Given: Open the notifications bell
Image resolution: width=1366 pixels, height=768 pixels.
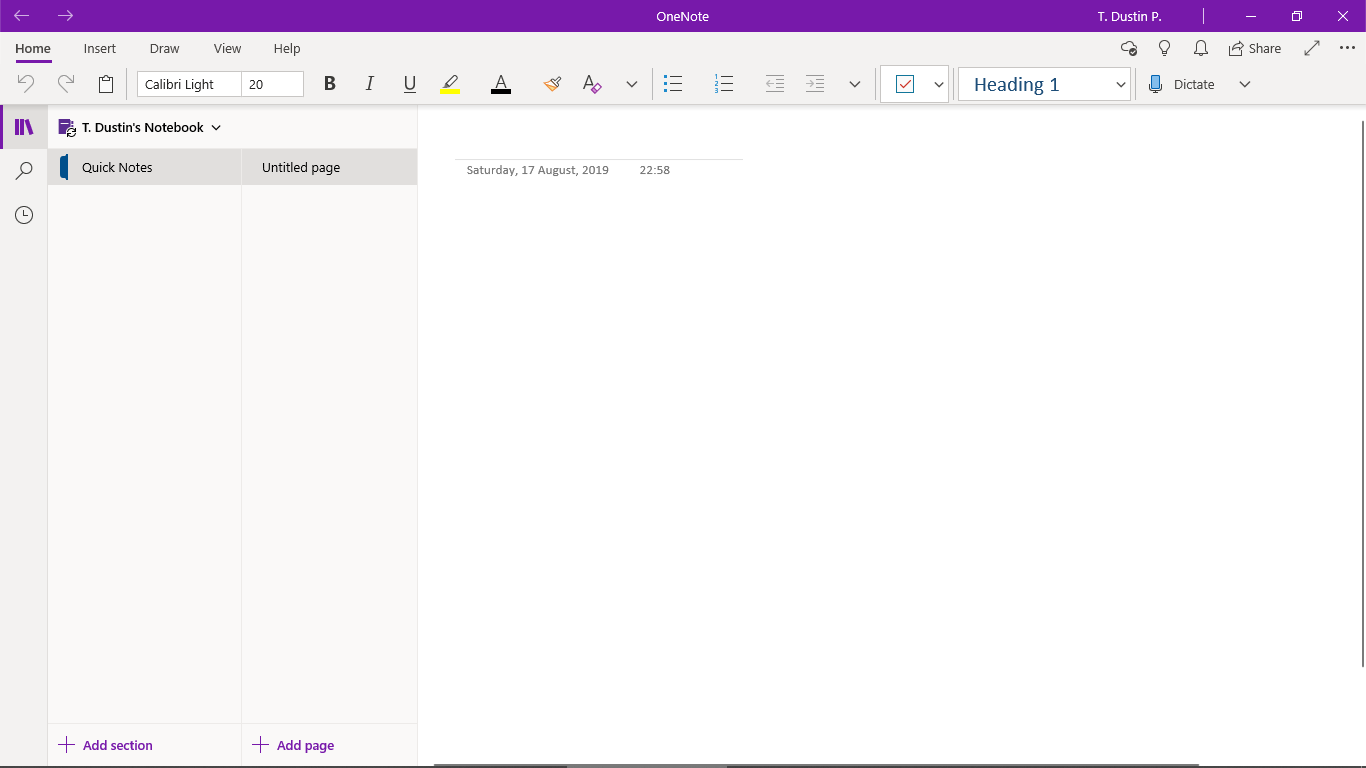Looking at the screenshot, I should (1201, 48).
